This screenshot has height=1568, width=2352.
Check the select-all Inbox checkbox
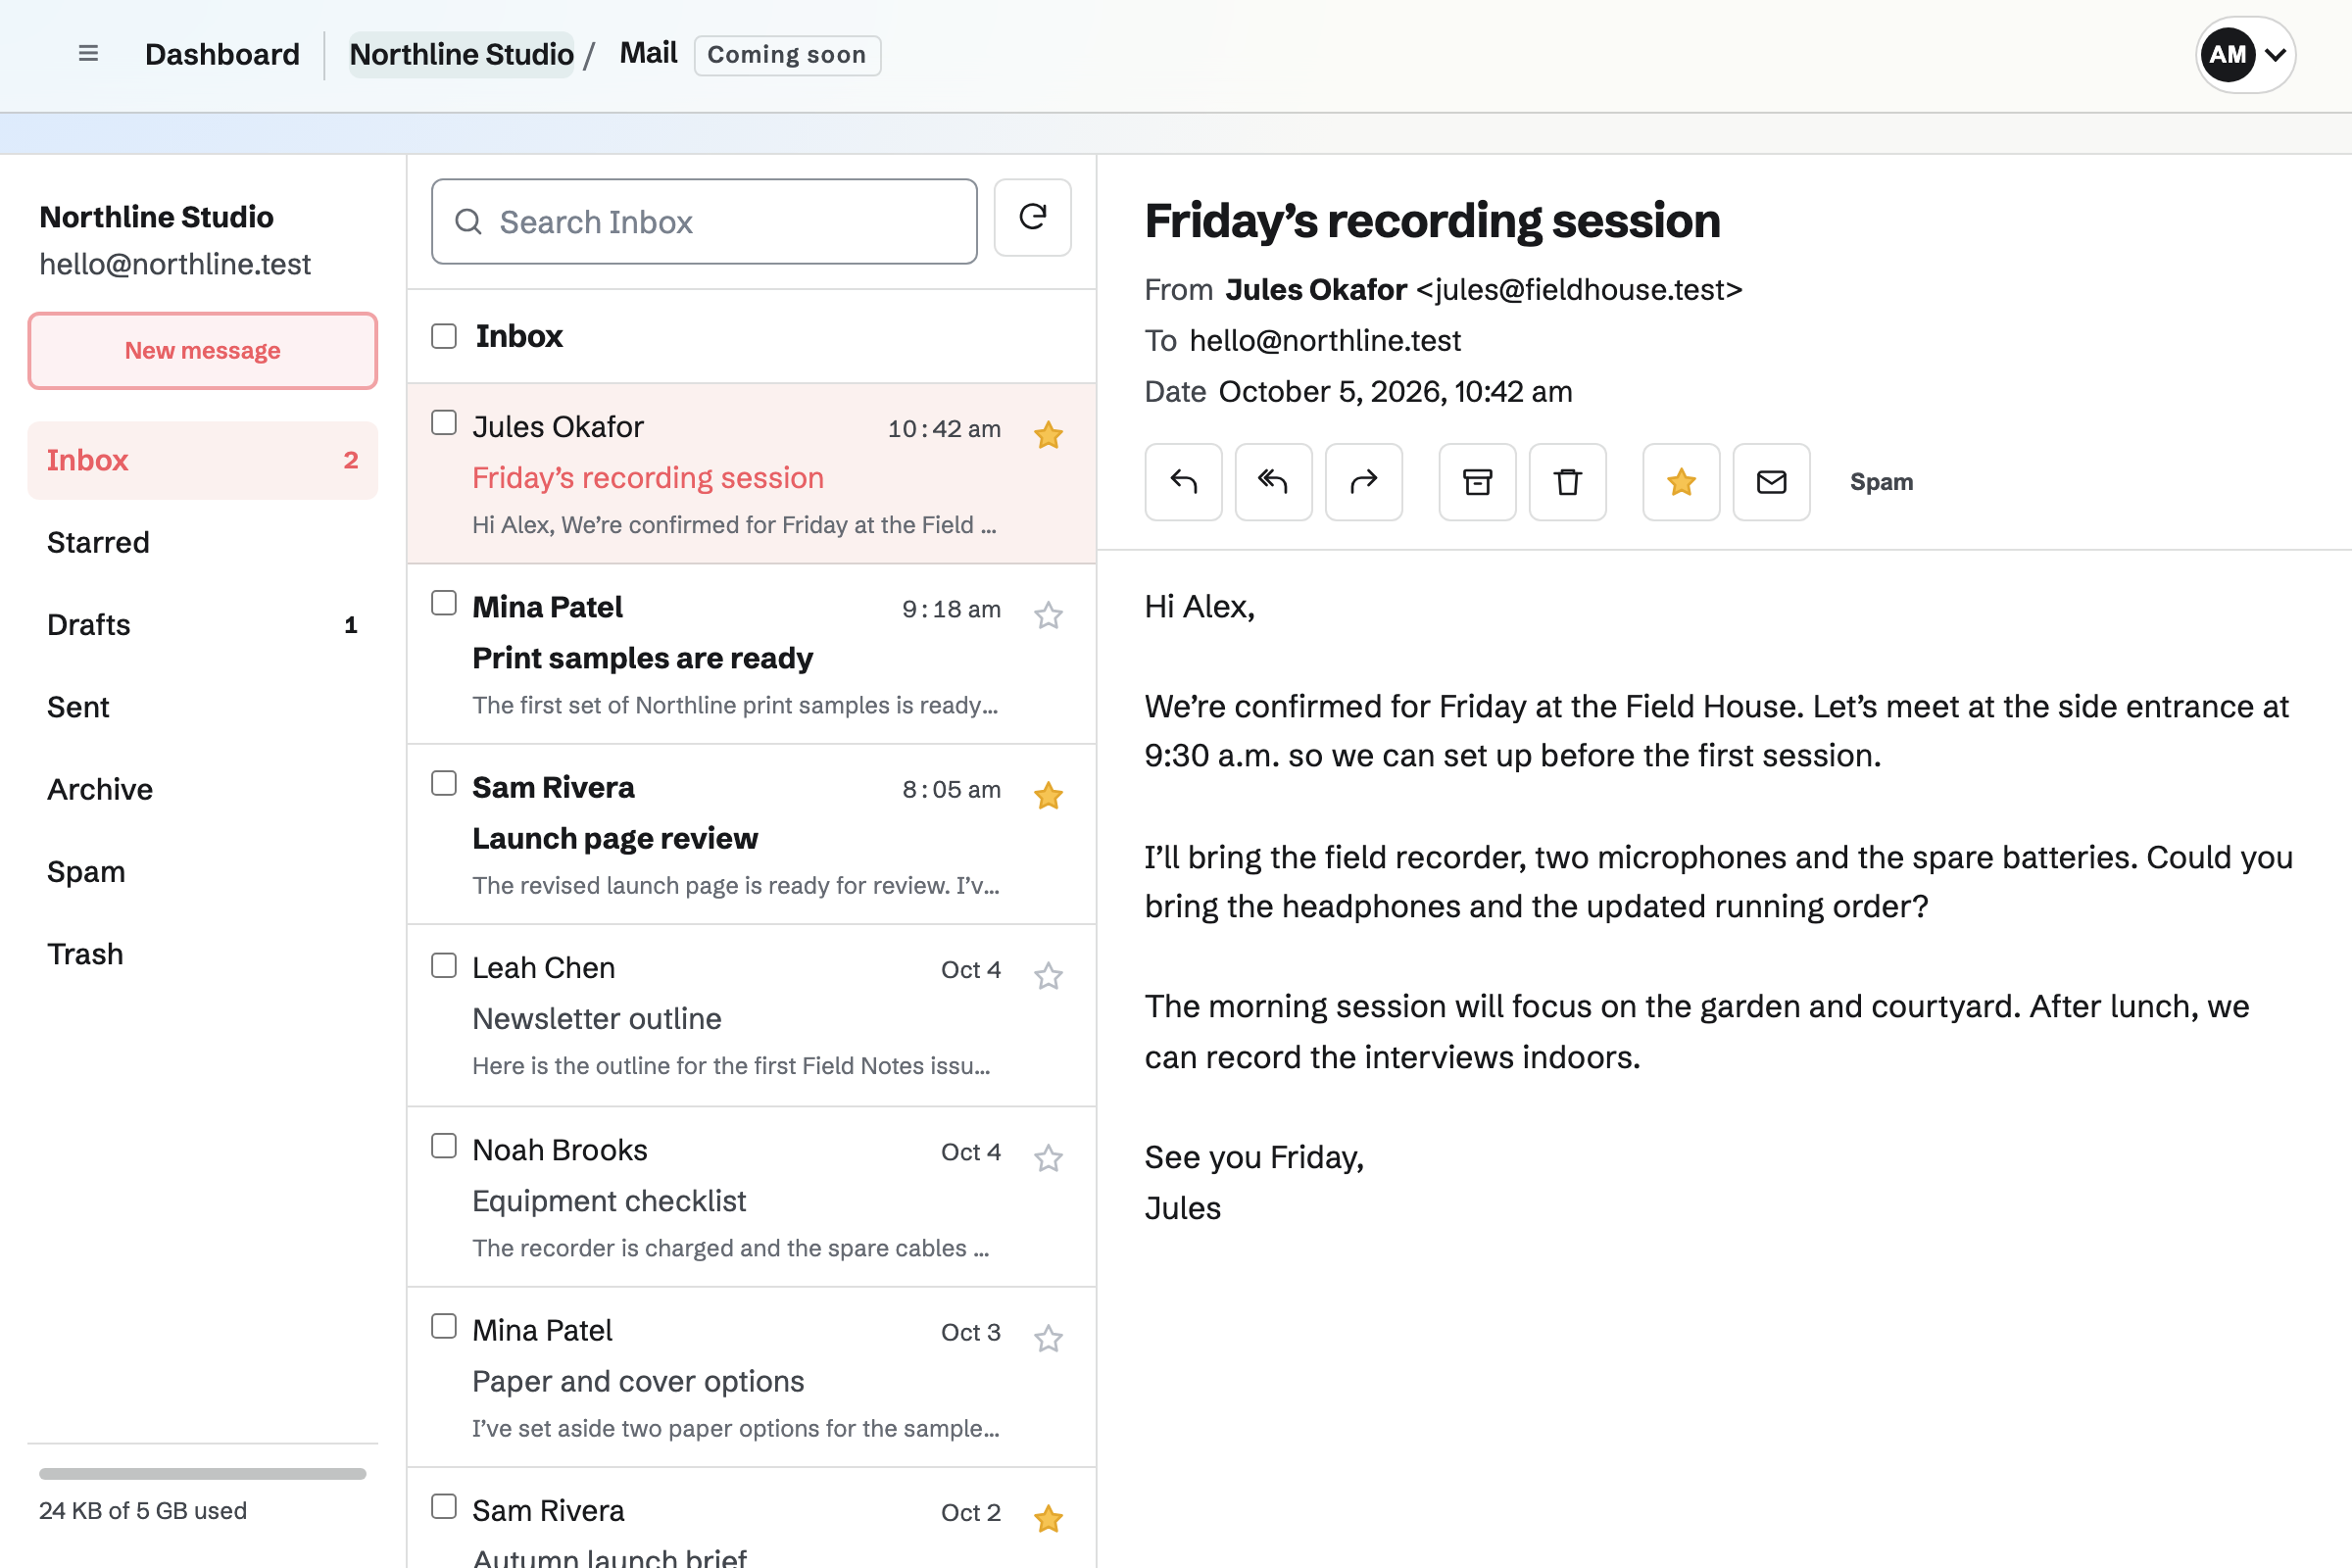pyautogui.click(x=444, y=336)
